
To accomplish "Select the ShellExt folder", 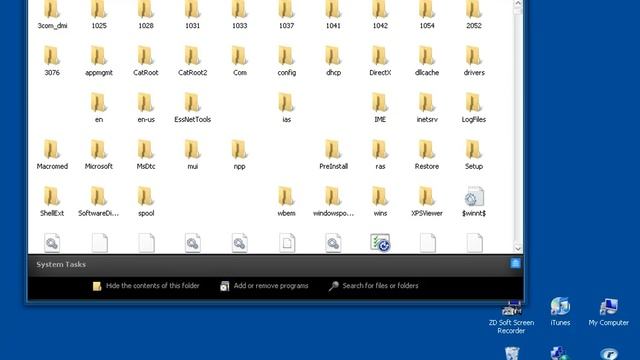I will 52,202.
